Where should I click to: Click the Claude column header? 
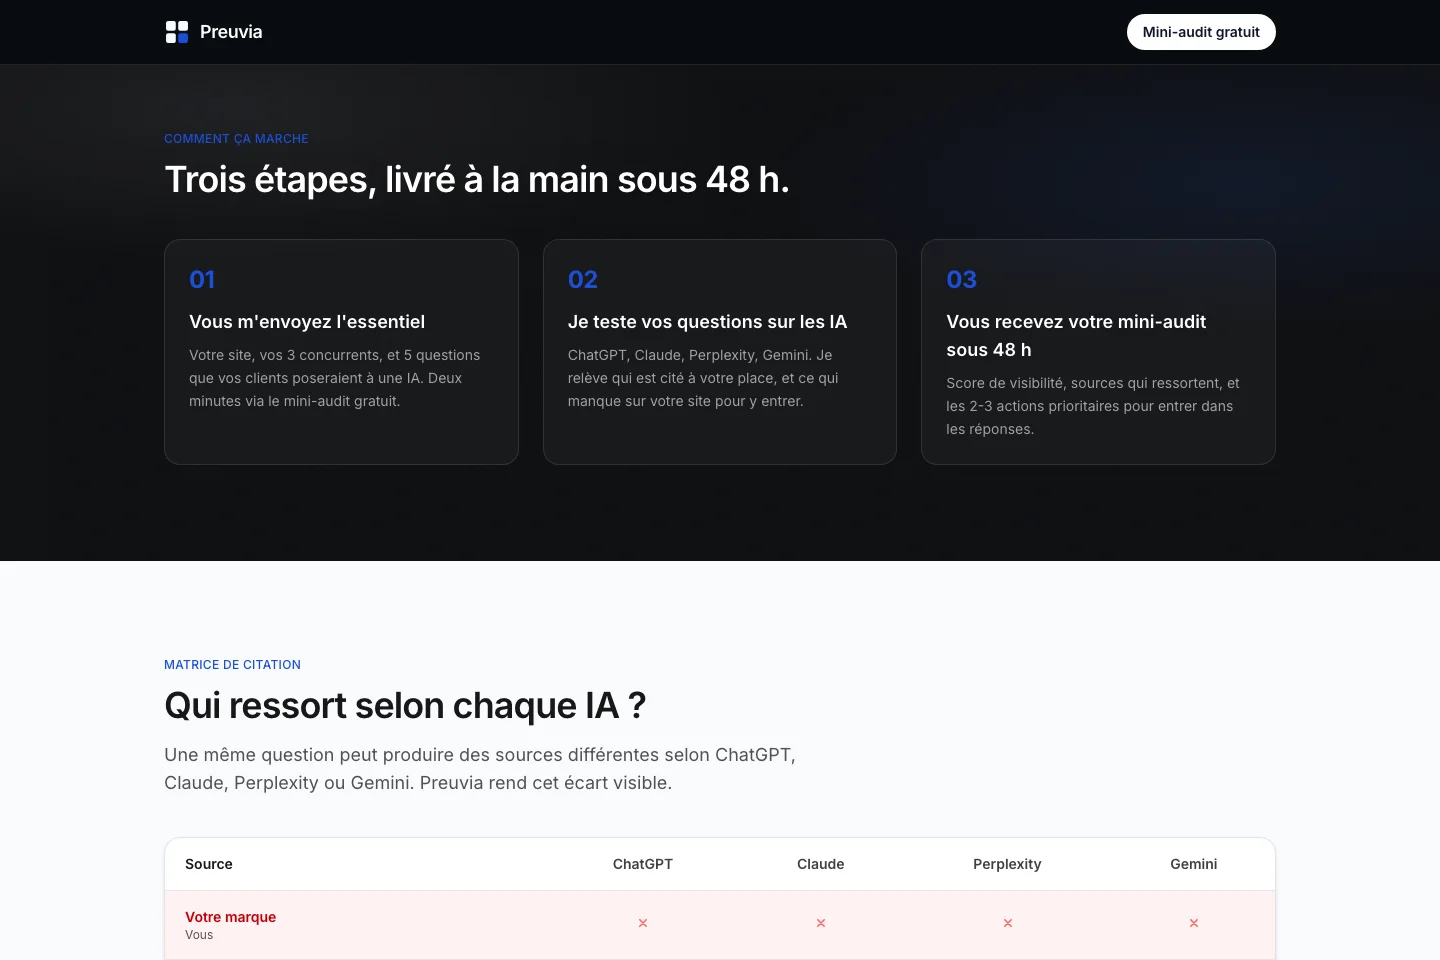tap(821, 864)
